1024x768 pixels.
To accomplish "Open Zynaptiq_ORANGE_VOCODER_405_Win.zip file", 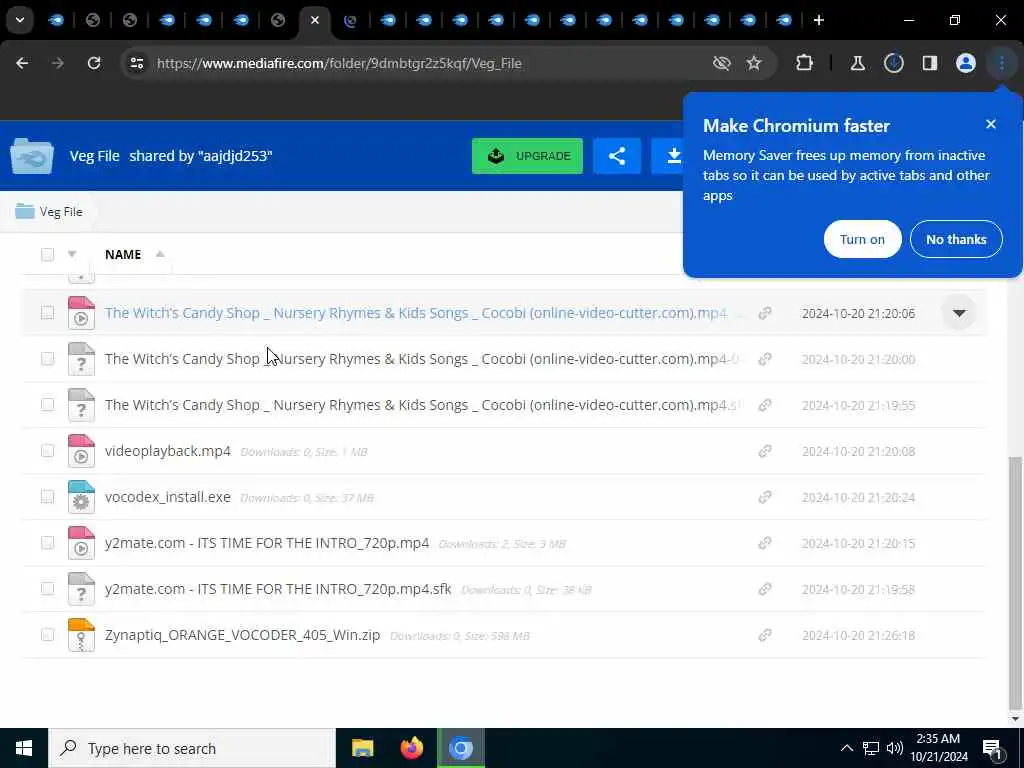I will (242, 635).
